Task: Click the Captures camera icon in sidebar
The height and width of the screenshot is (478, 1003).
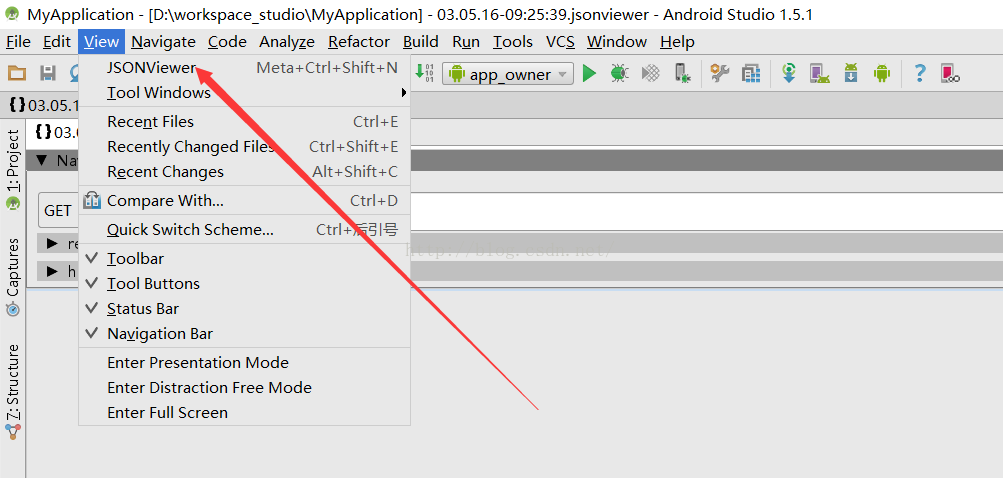Action: coord(13,310)
